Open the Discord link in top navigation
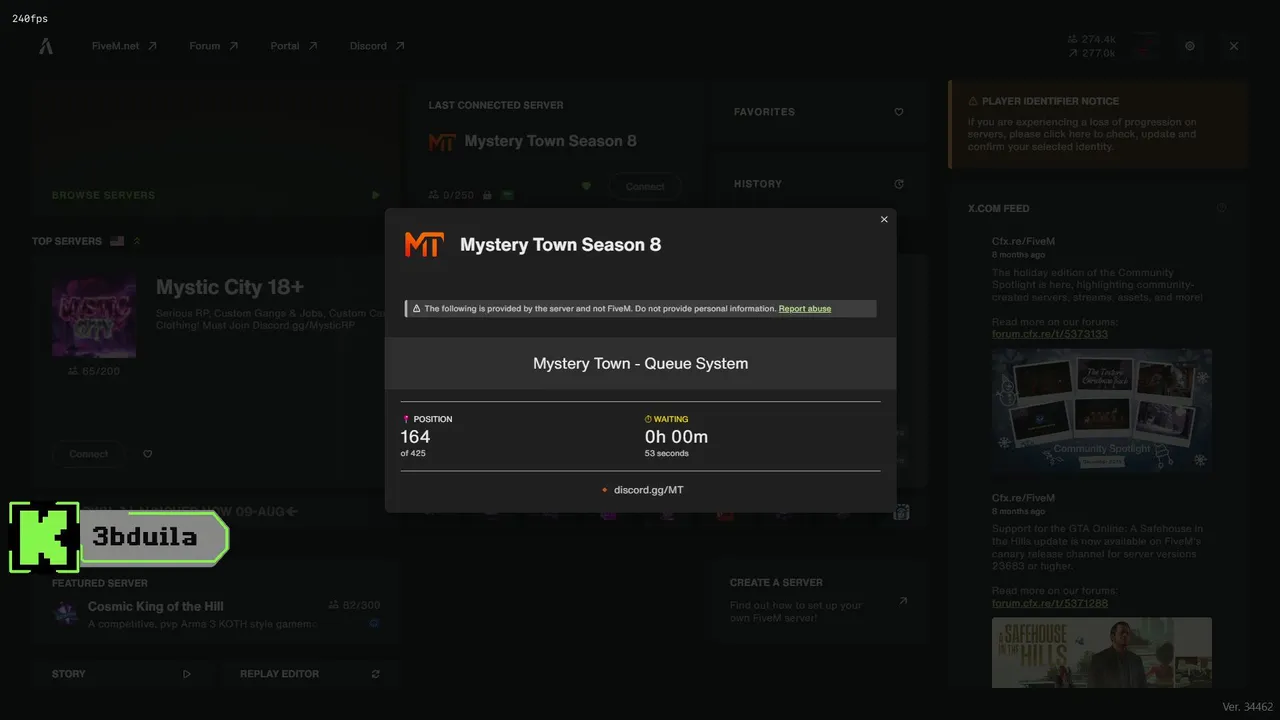The height and width of the screenshot is (720, 1280). [377, 46]
